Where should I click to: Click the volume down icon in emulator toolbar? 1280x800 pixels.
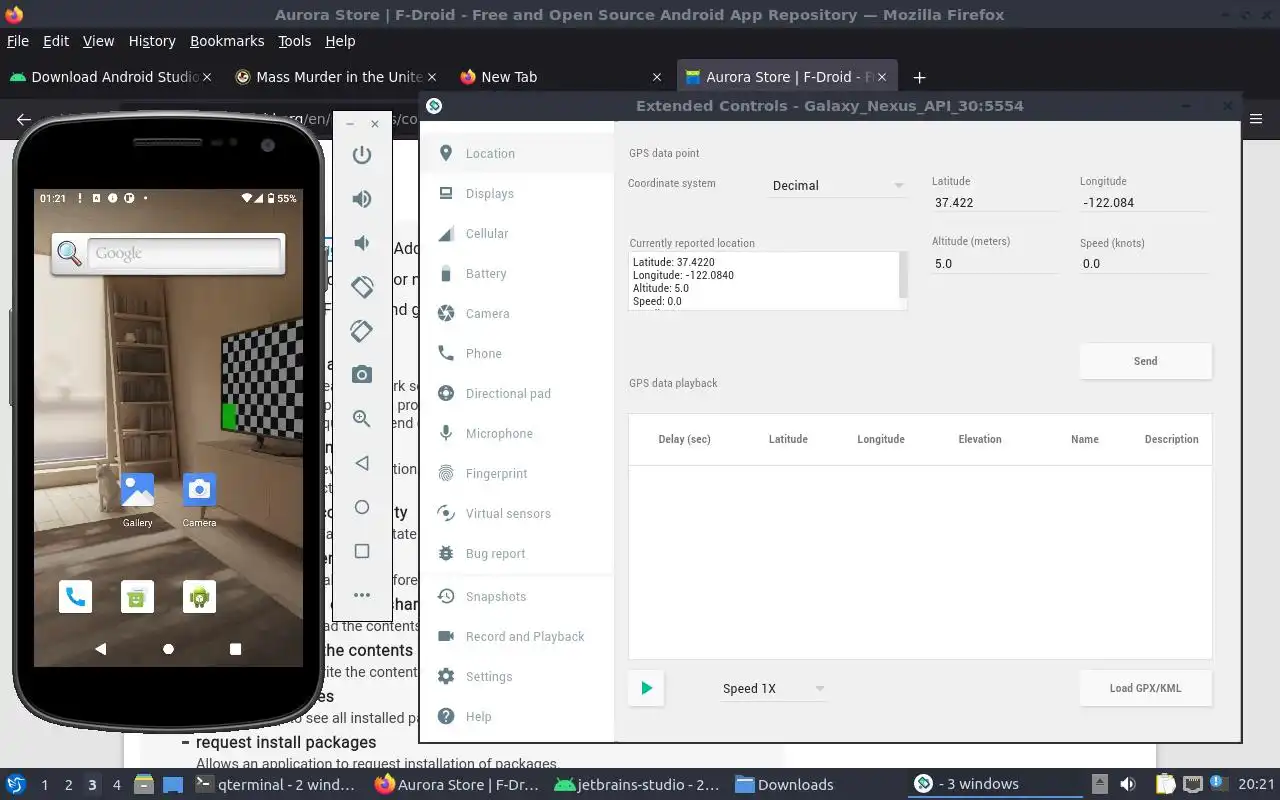pos(362,243)
